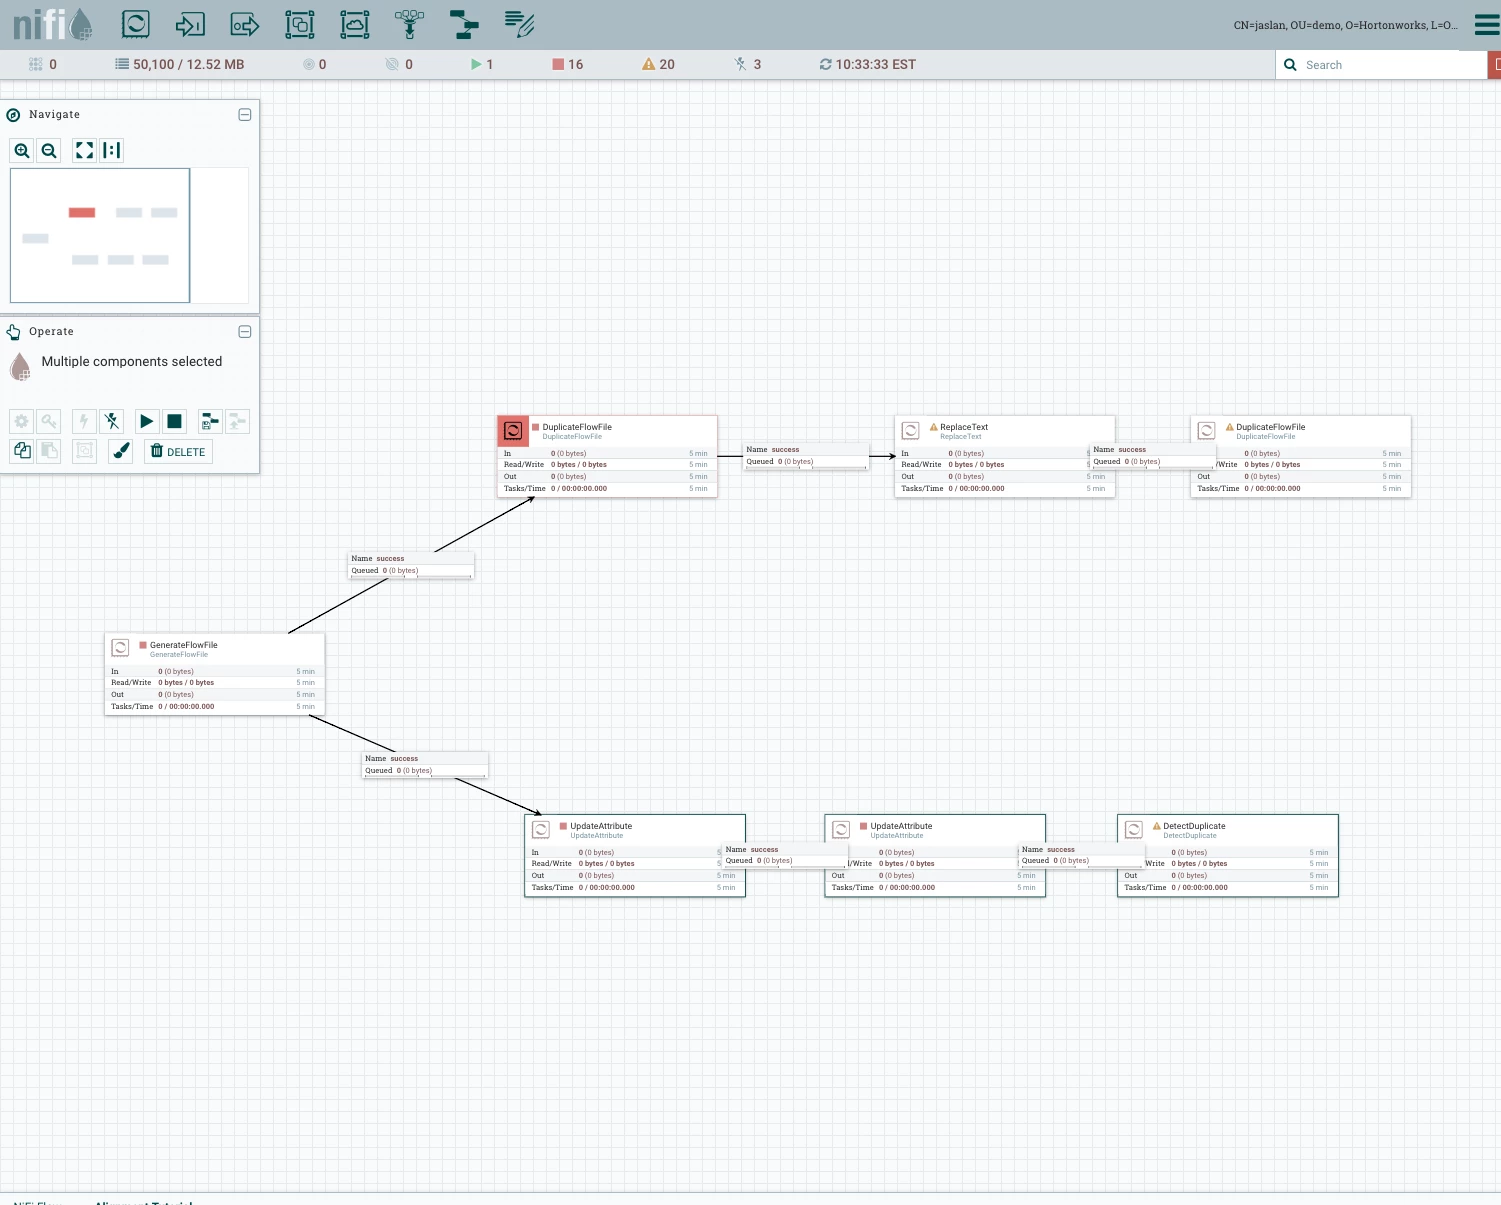Zoom out using the Navigate panel

tap(49, 151)
